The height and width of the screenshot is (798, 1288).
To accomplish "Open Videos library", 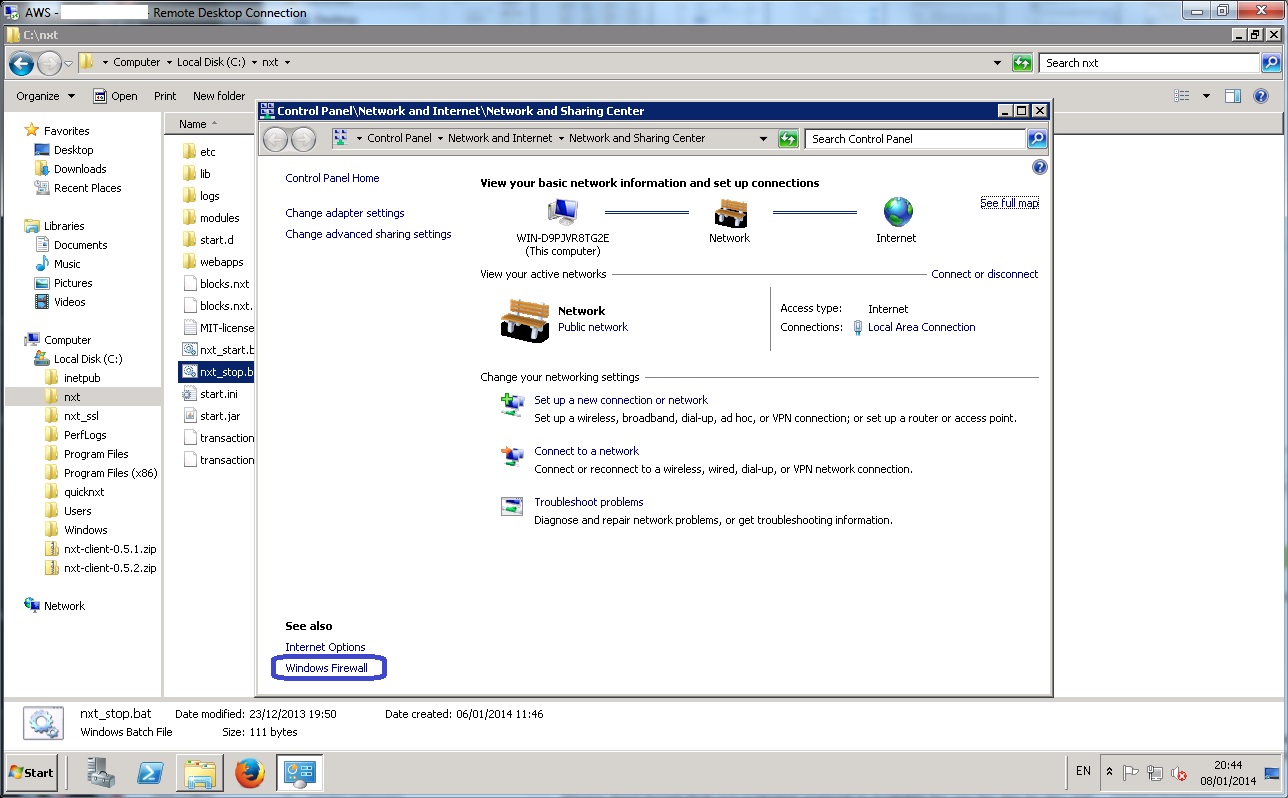I will point(69,302).
